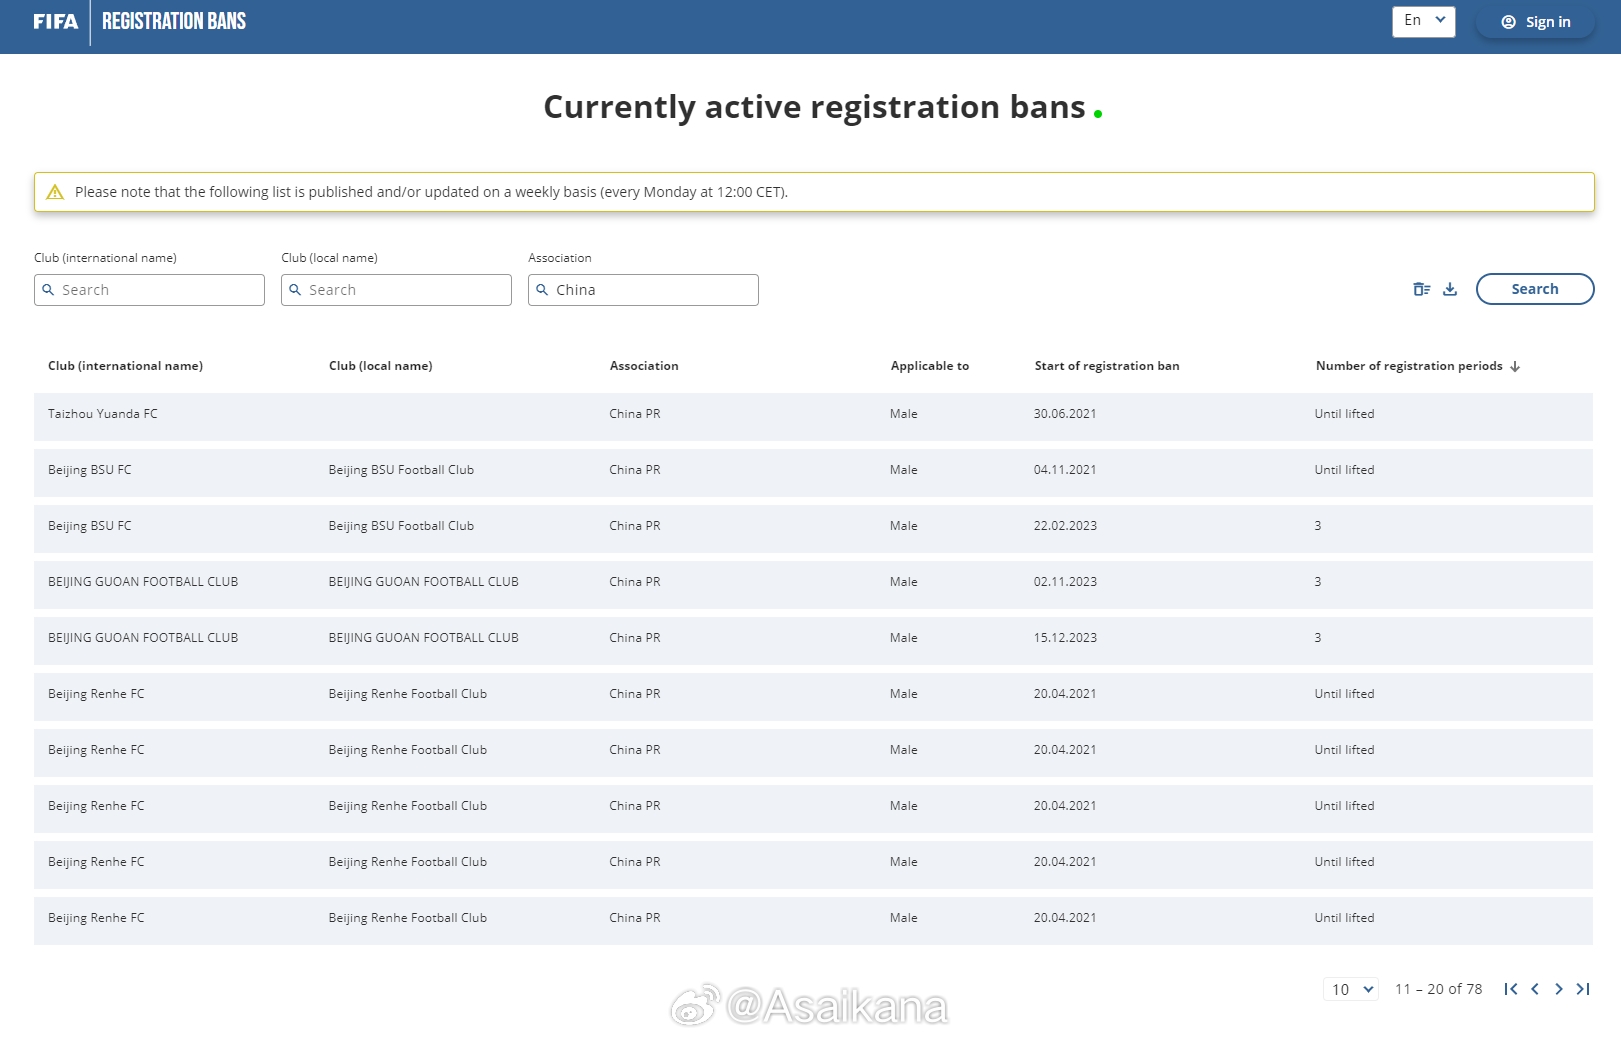The width and height of the screenshot is (1621, 1042).
Task: Open the En language dropdown
Action: pos(1423,21)
